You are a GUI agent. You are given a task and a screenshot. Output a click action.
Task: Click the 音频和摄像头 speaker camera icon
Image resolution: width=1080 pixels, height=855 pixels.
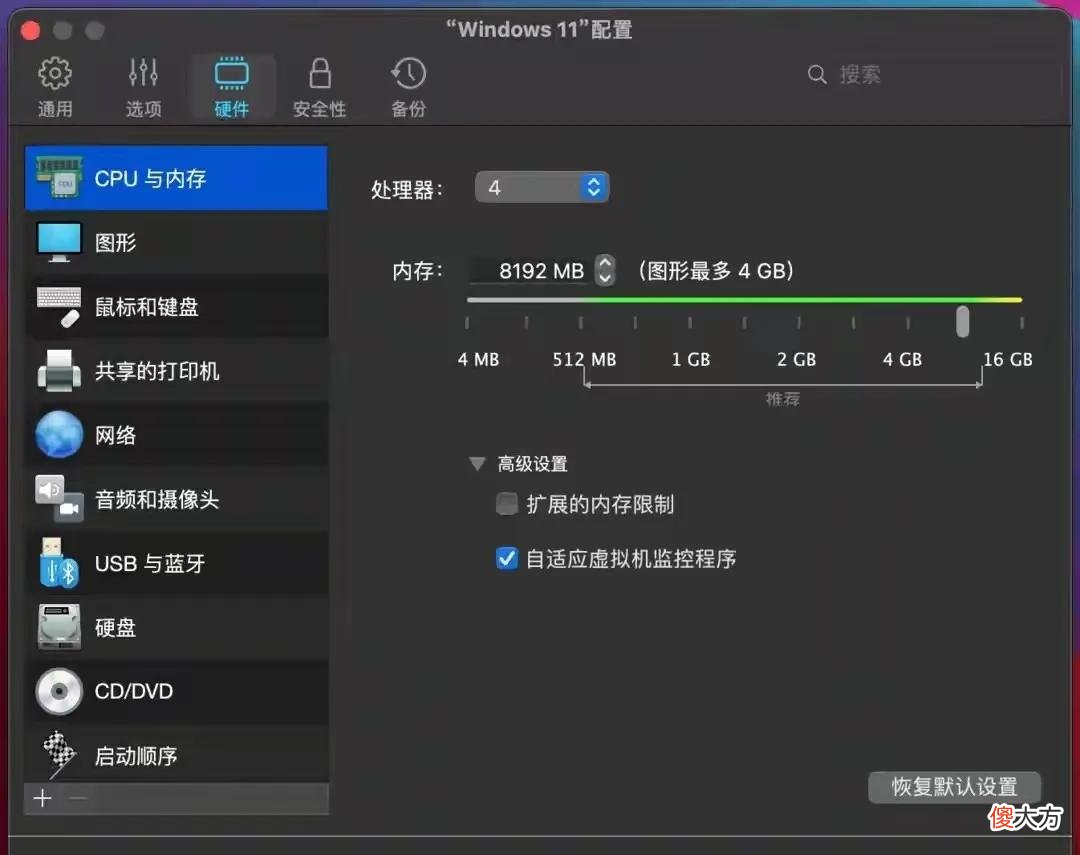[59, 499]
